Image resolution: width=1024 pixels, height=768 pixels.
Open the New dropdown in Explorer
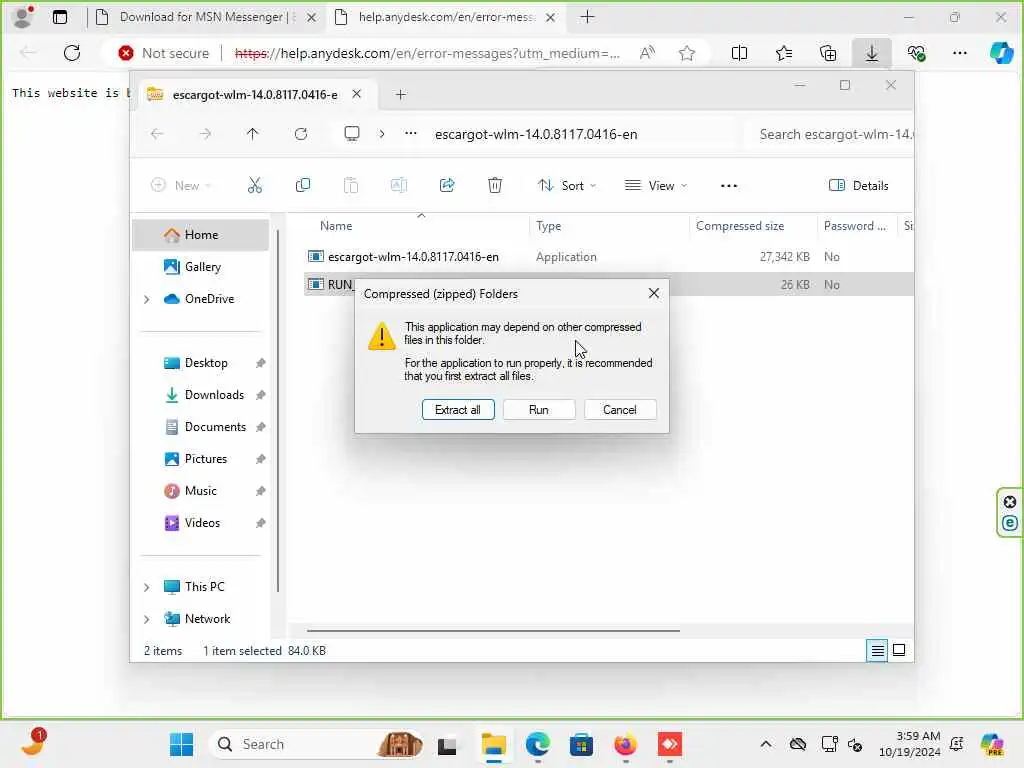pos(181,185)
